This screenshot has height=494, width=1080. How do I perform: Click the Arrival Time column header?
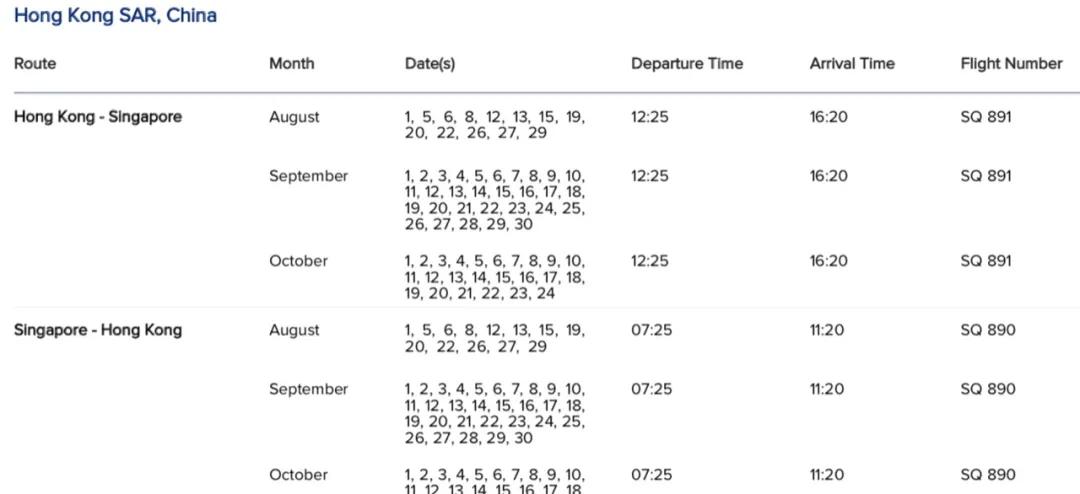click(852, 63)
